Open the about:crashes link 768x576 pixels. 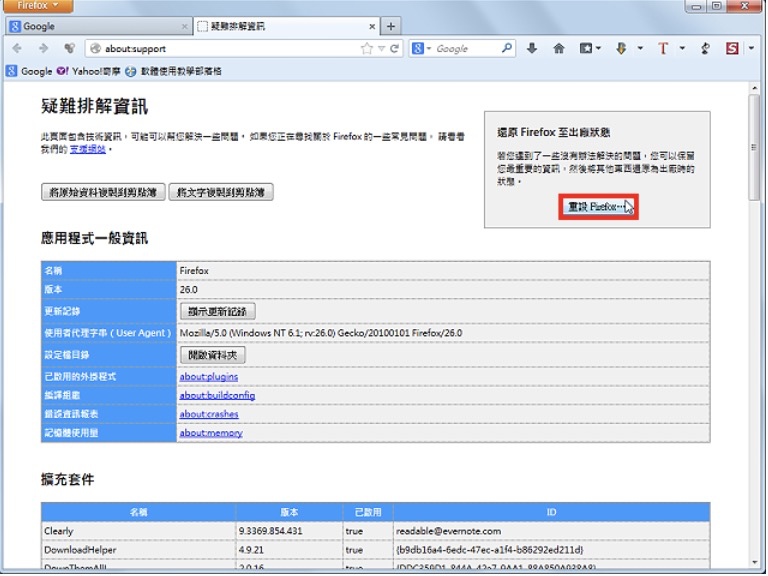click(x=209, y=414)
